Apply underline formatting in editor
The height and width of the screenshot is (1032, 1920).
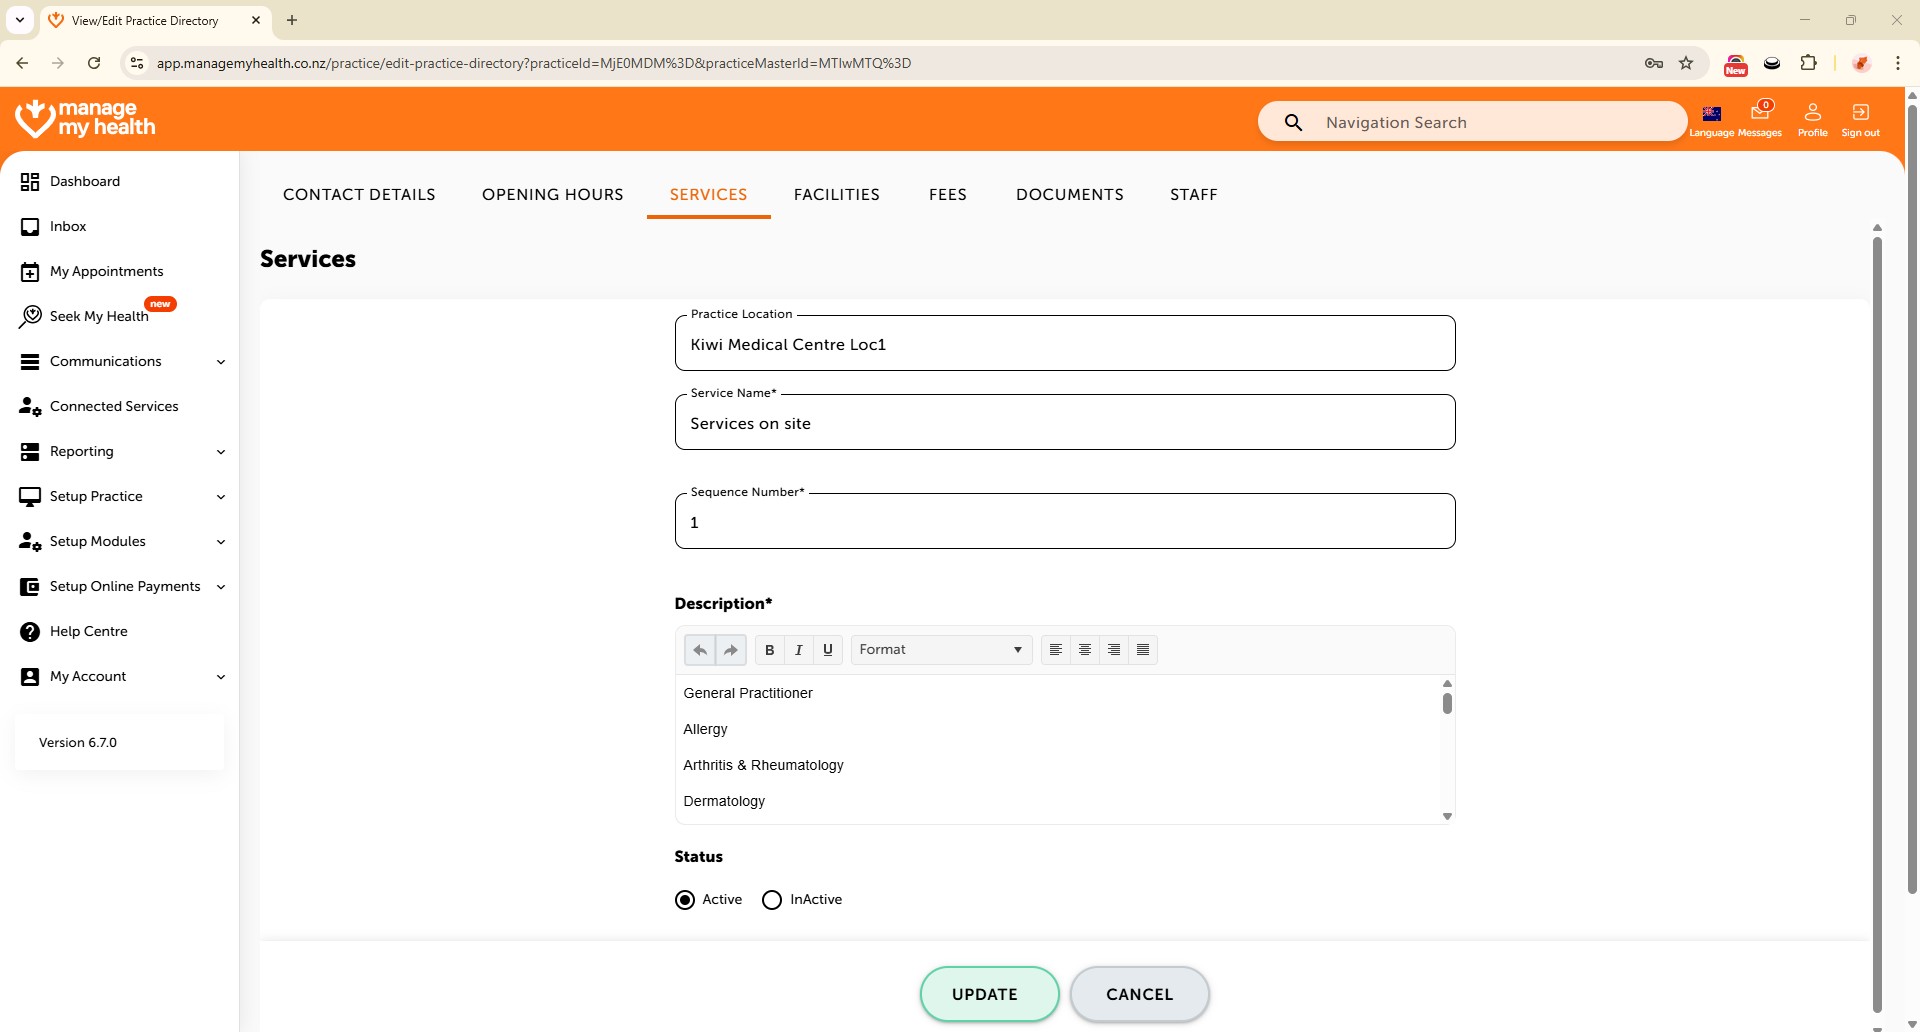click(828, 650)
